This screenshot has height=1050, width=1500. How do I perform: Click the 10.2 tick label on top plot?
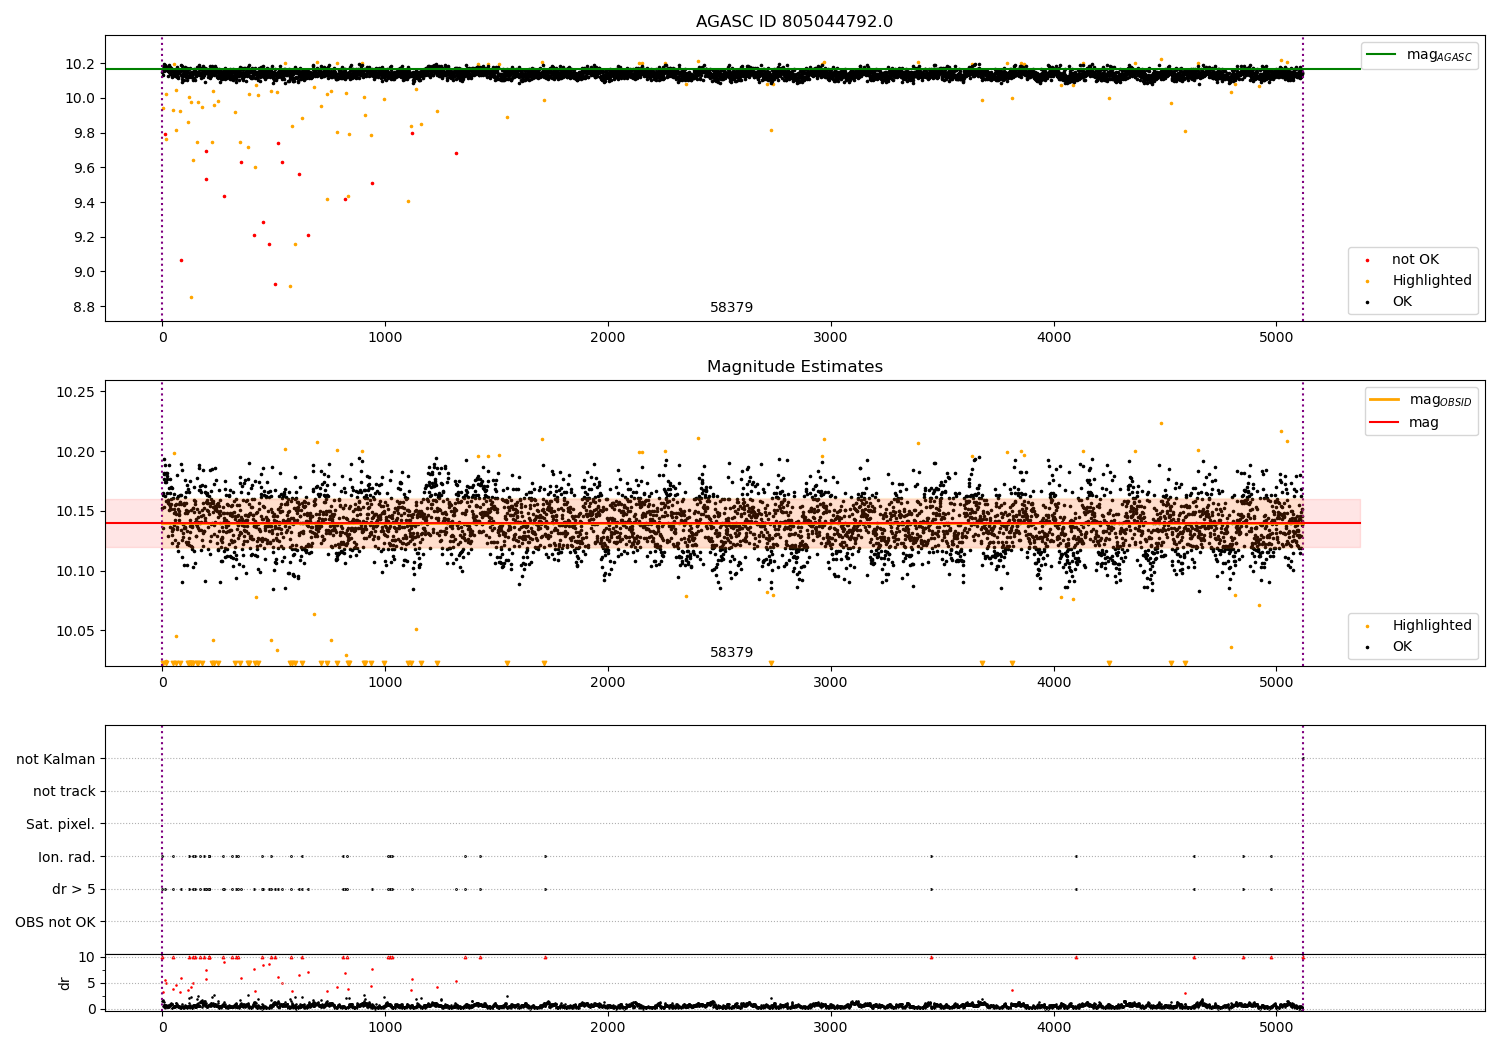(x=79, y=64)
